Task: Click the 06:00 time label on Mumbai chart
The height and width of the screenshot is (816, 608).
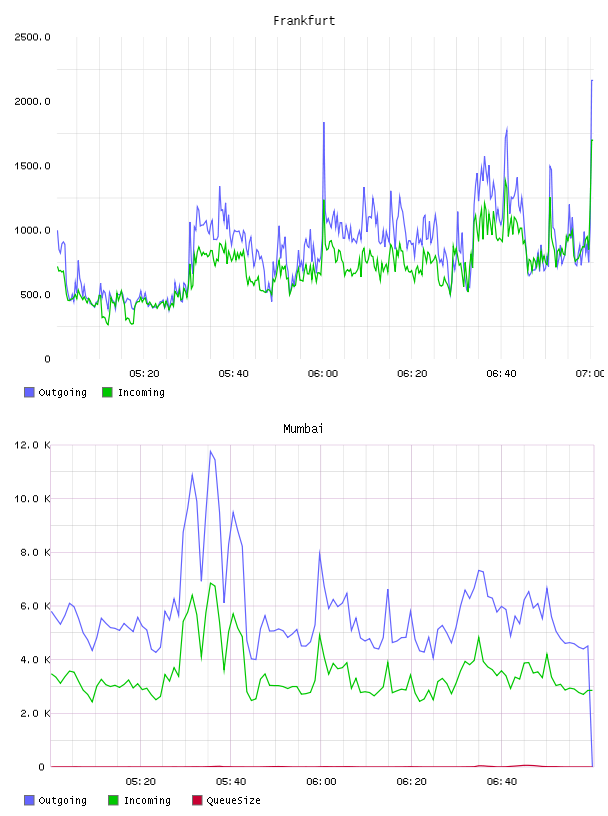Action: [321, 782]
